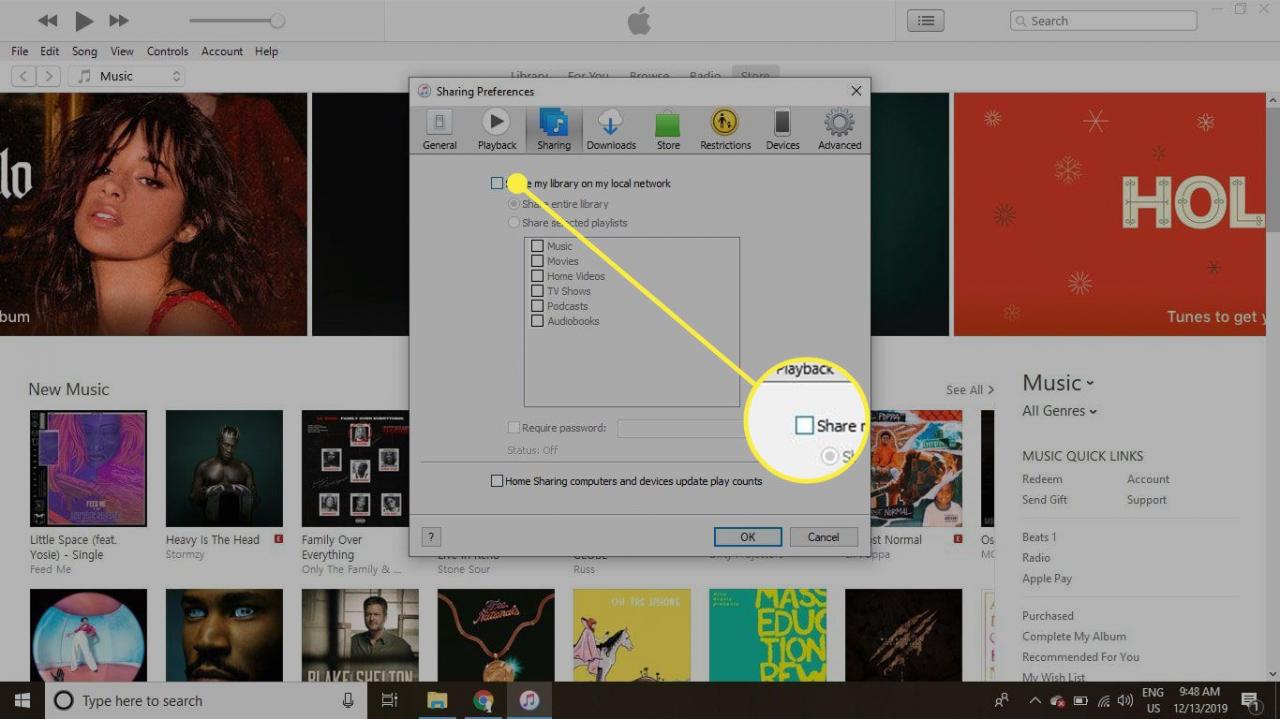The height and width of the screenshot is (719, 1280).
Task: Open Downloads preferences icon
Action: [610, 129]
